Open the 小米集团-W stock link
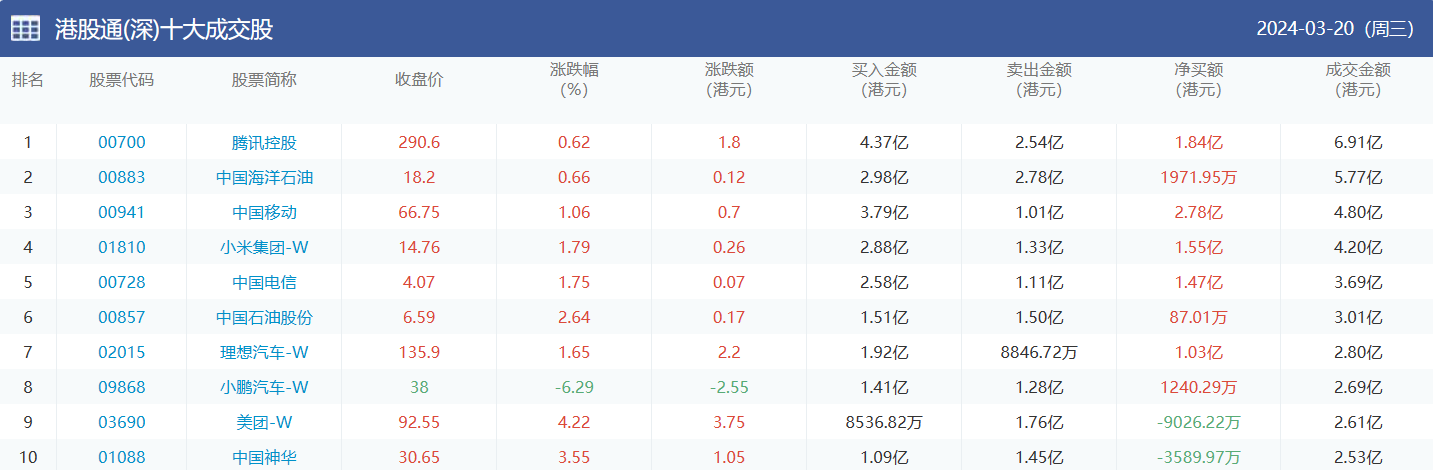This screenshot has width=1433, height=470. (x=264, y=247)
